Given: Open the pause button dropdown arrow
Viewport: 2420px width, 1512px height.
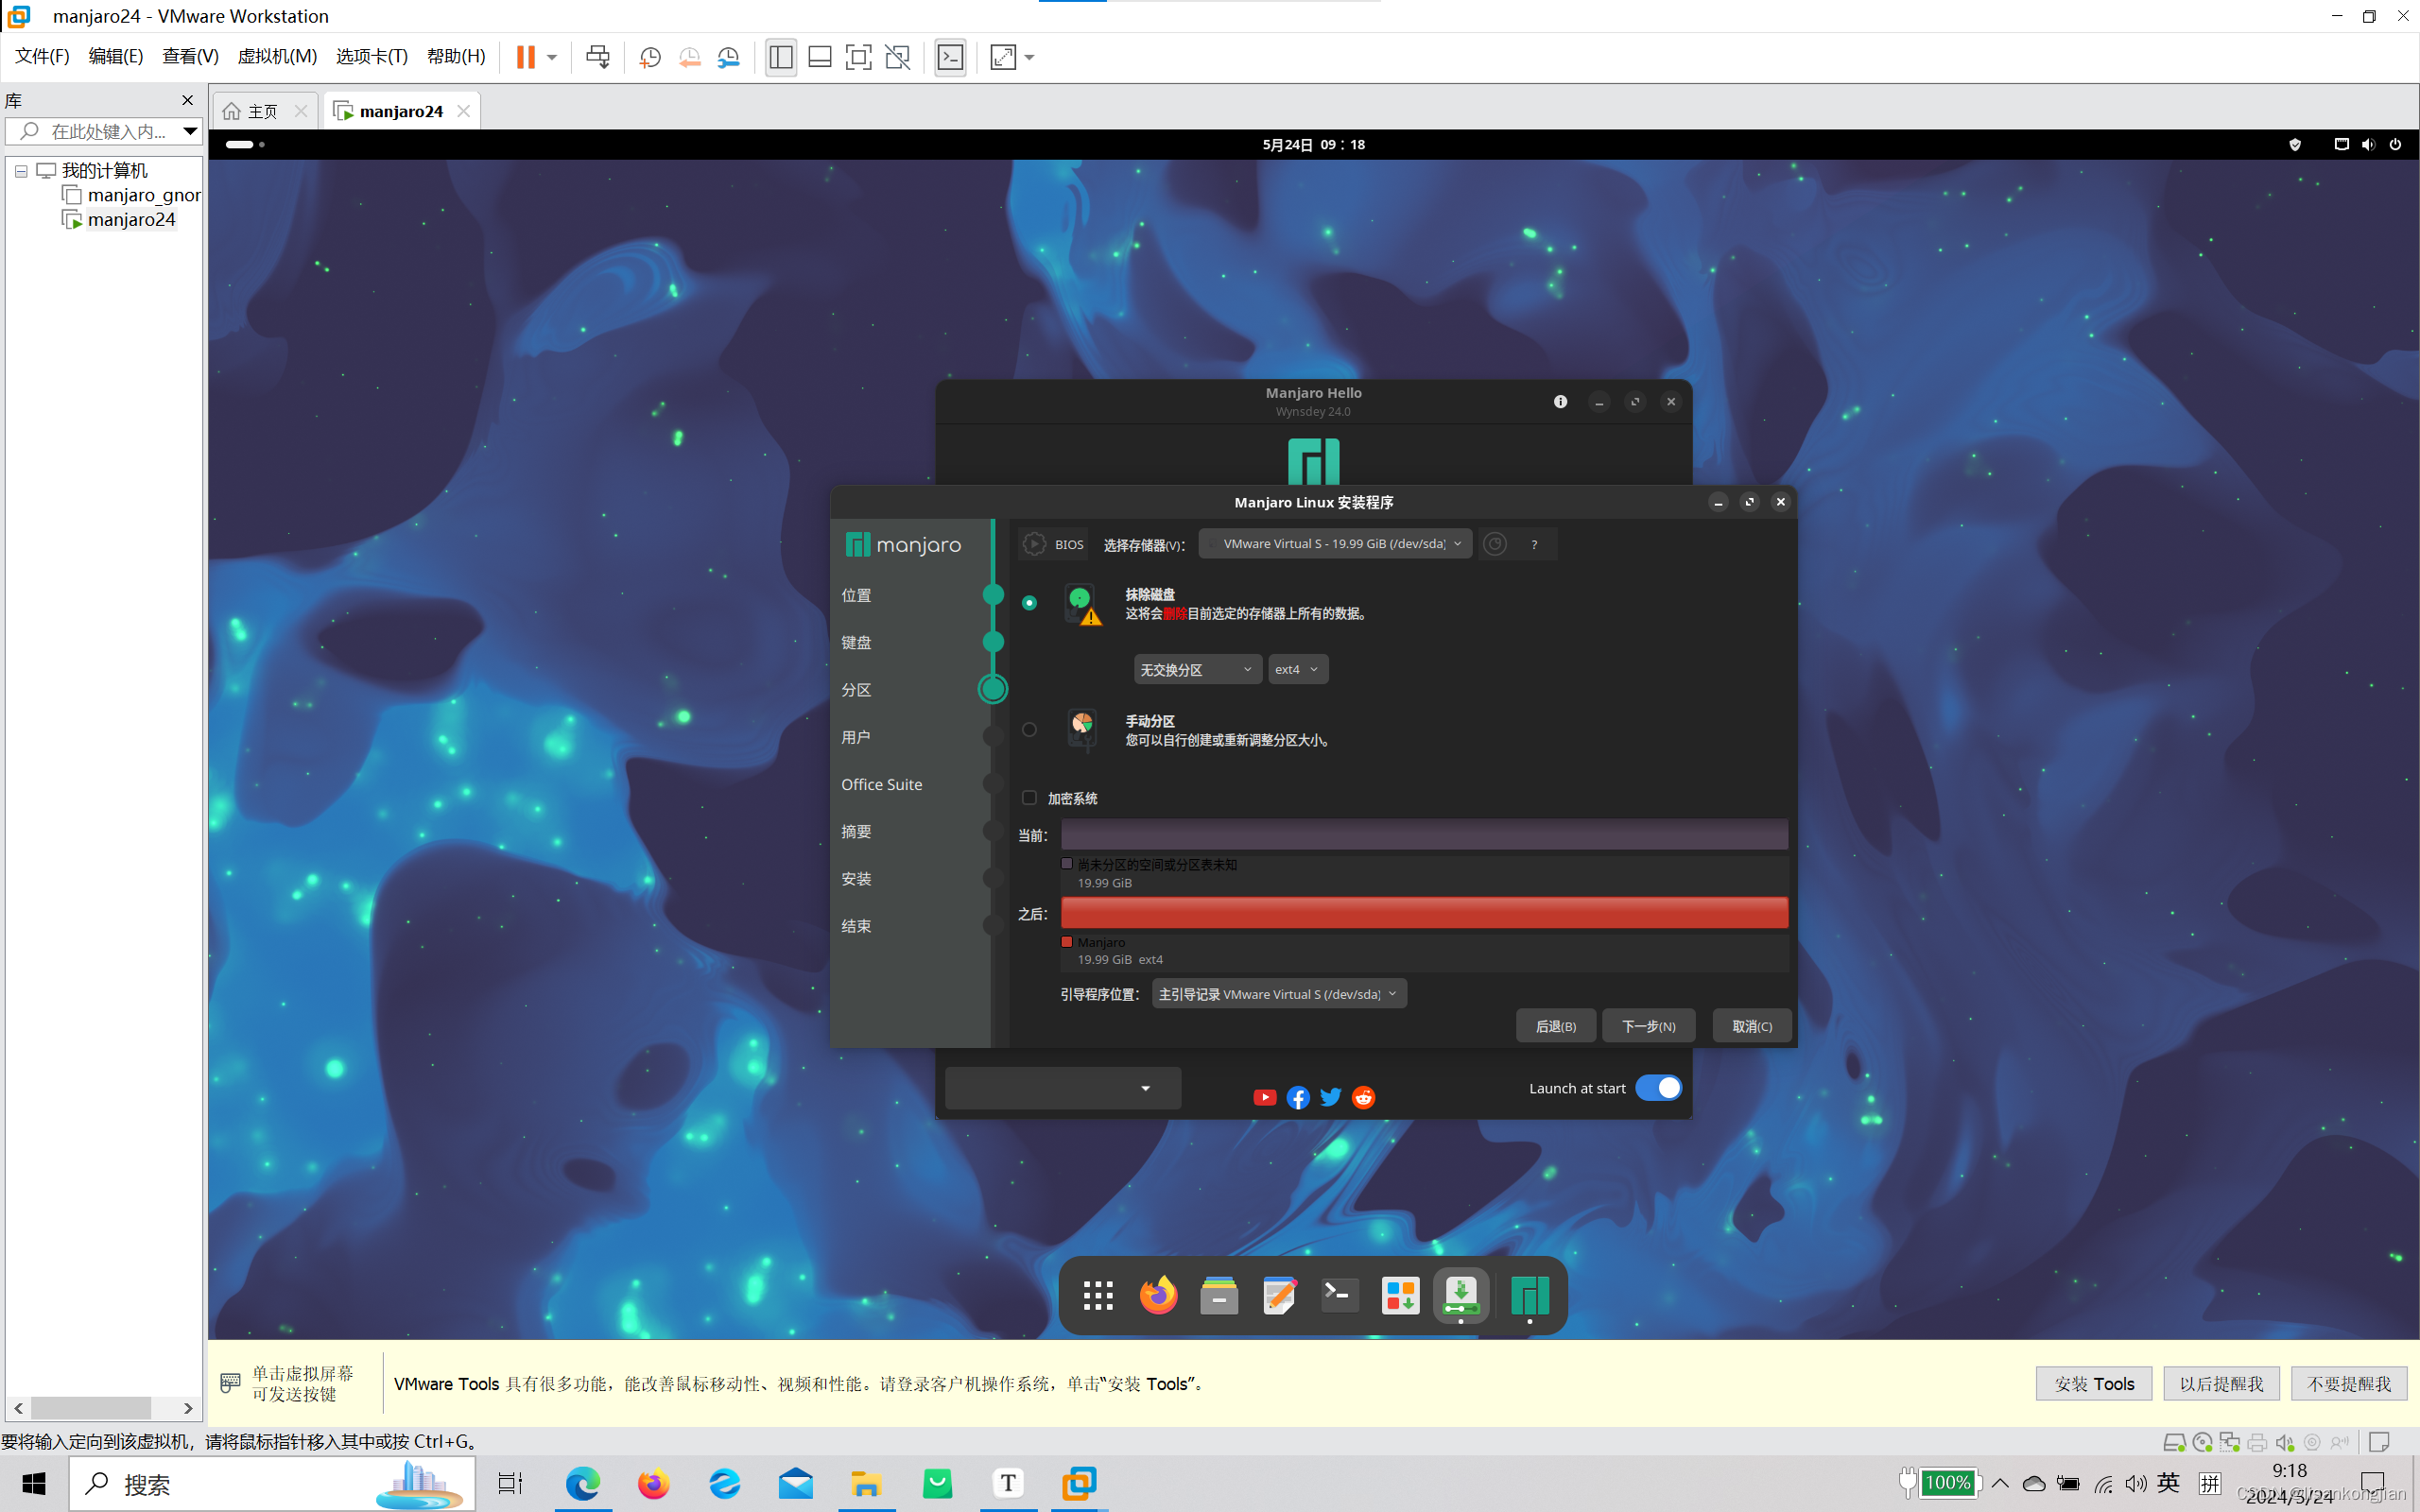Looking at the screenshot, I should pyautogui.click(x=552, y=57).
